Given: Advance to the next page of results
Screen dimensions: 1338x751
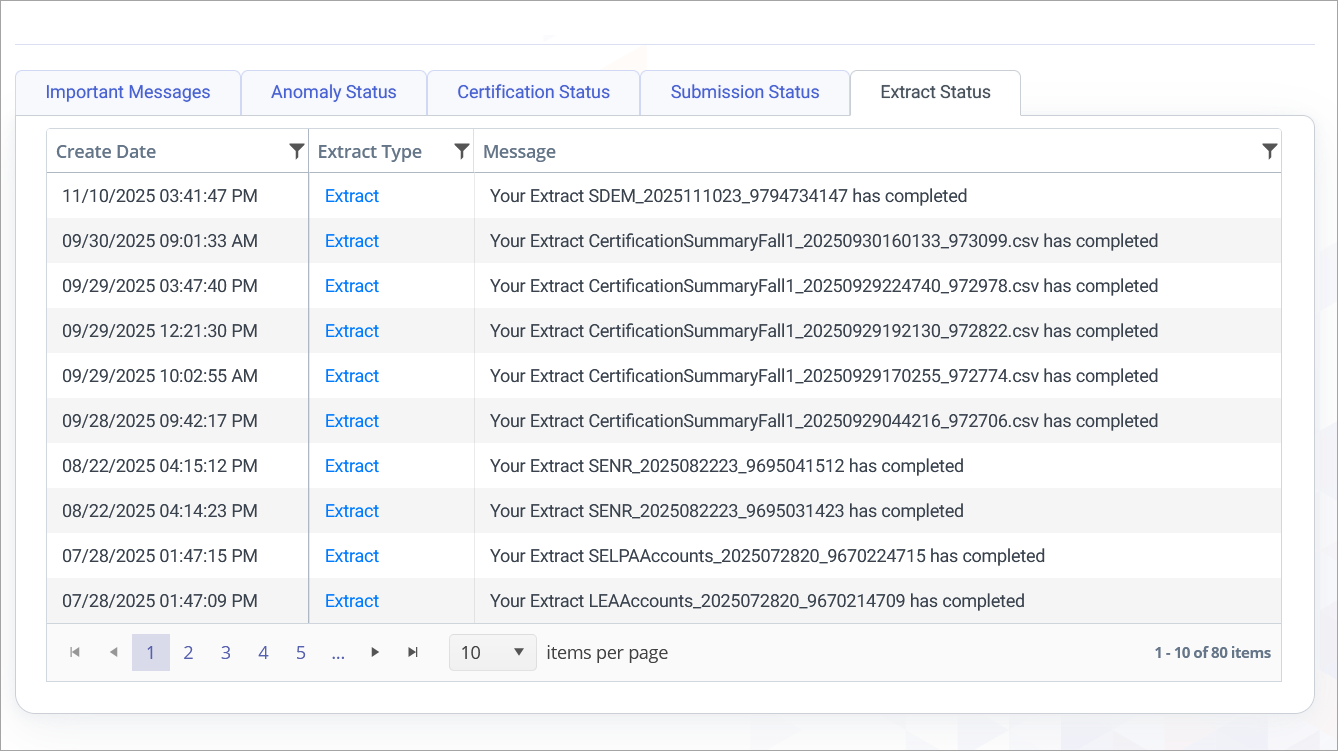Looking at the screenshot, I should coord(375,651).
